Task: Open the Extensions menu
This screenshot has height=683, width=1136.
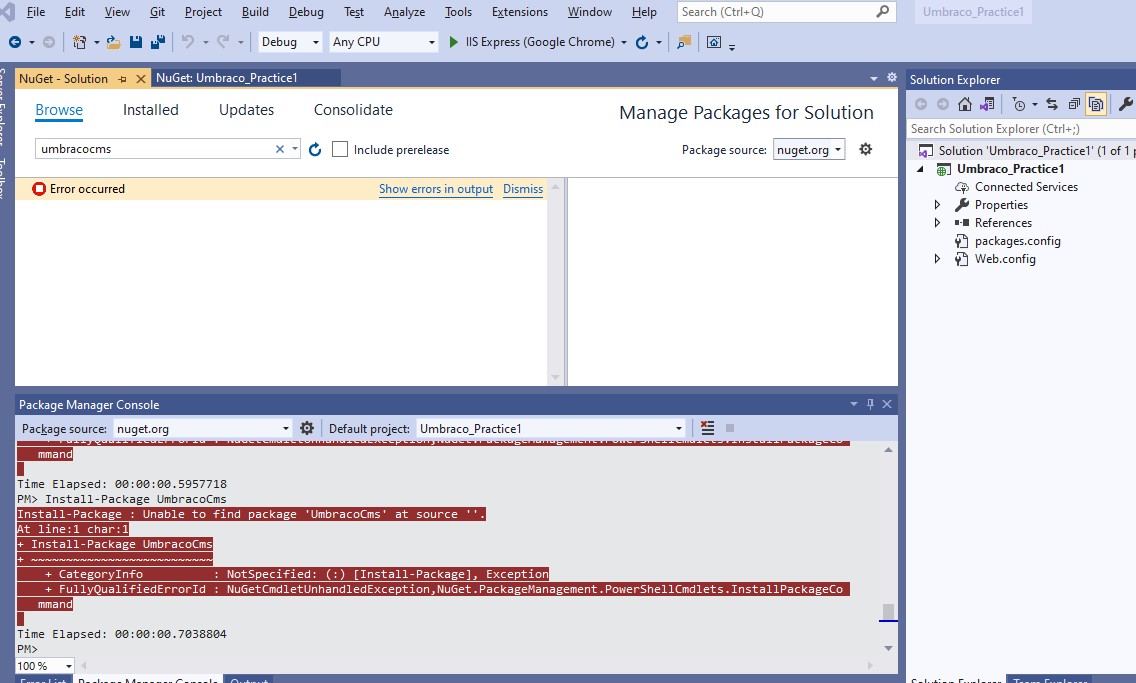Action: (x=520, y=12)
